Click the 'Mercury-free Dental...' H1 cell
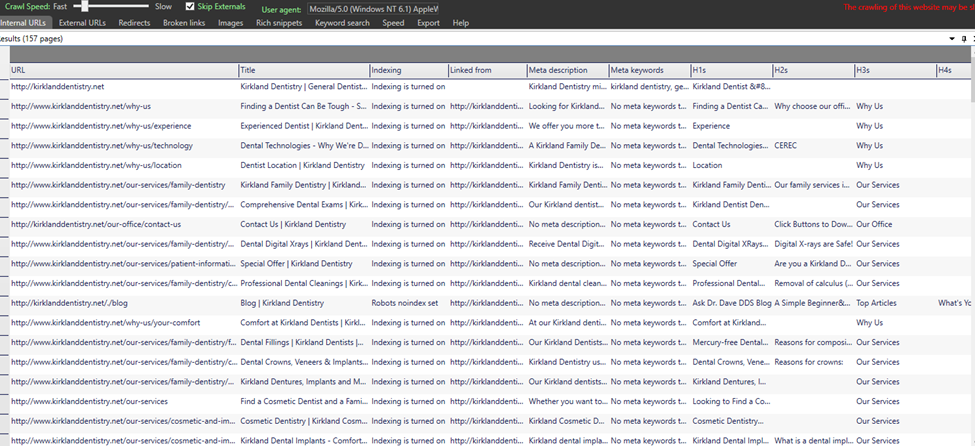The width and height of the screenshot is (975, 446). [731, 343]
